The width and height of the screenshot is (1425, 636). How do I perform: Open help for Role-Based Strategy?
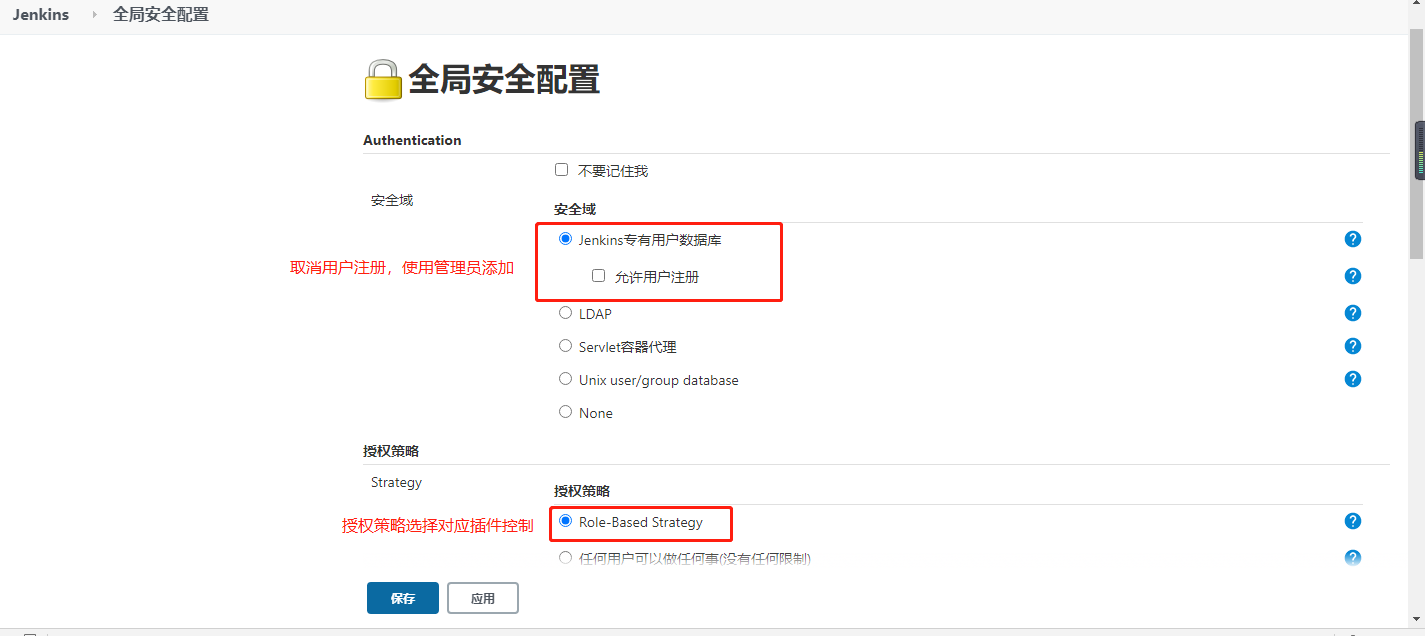click(x=1352, y=521)
